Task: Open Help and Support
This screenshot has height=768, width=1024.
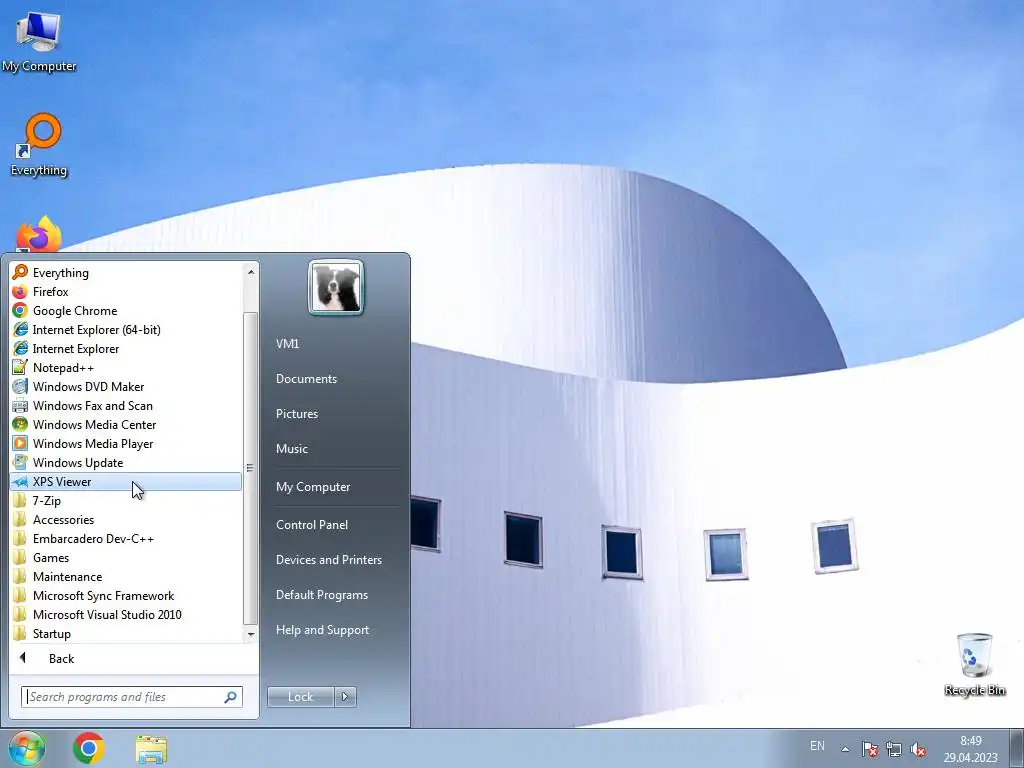Action: click(x=322, y=630)
